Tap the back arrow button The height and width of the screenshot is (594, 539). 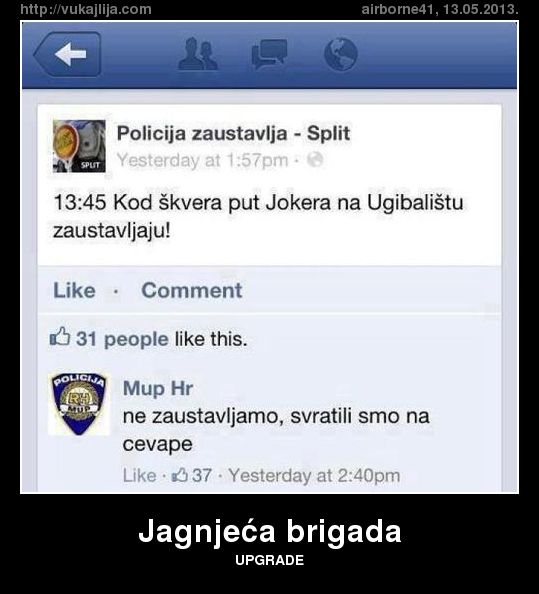coord(67,55)
